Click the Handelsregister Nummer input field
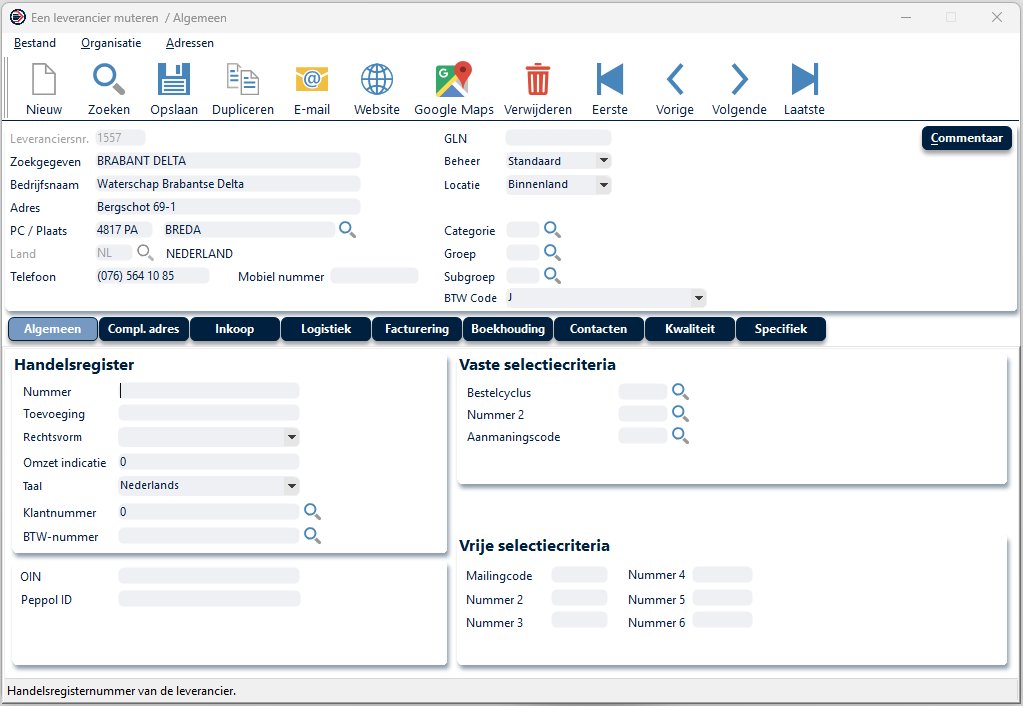The height and width of the screenshot is (706, 1023). pos(208,391)
